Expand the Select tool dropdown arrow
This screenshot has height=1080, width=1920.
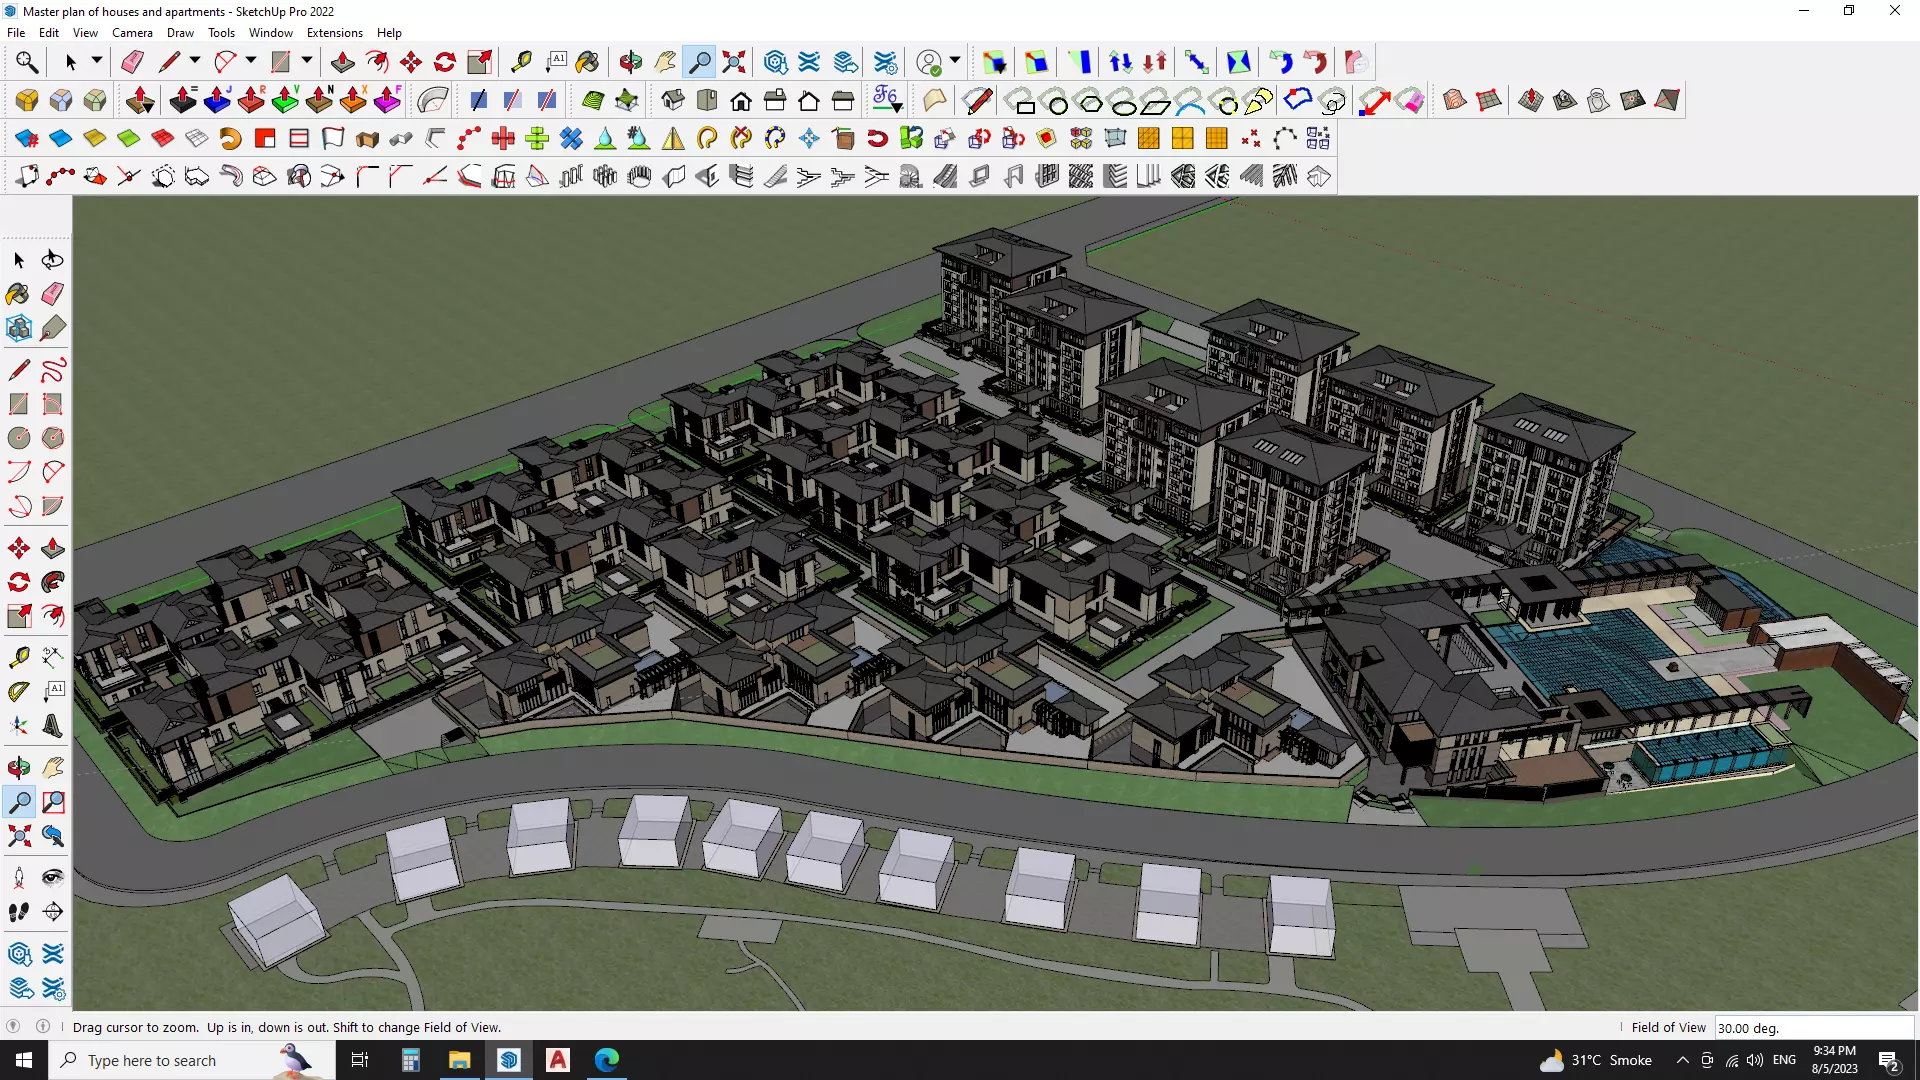(97, 61)
